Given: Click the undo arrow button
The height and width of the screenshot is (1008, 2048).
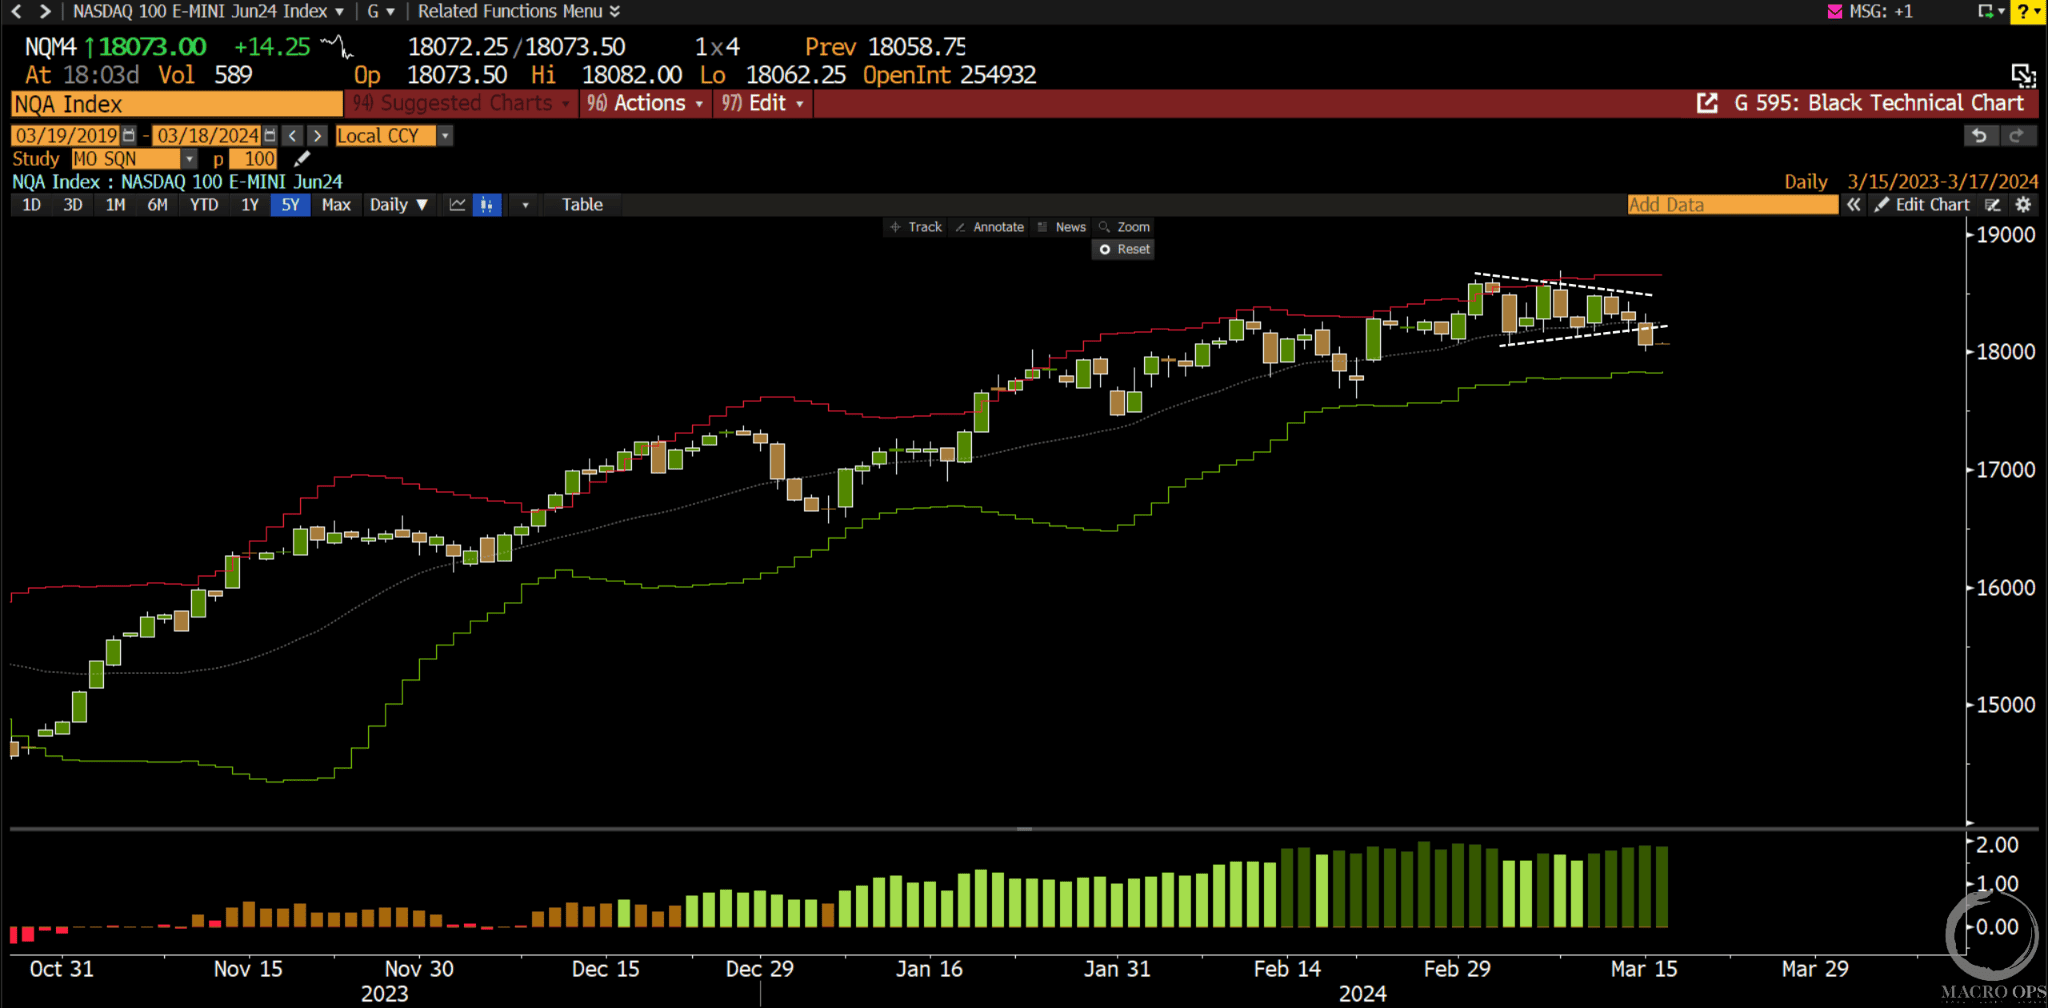Looking at the screenshot, I should tap(1979, 135).
